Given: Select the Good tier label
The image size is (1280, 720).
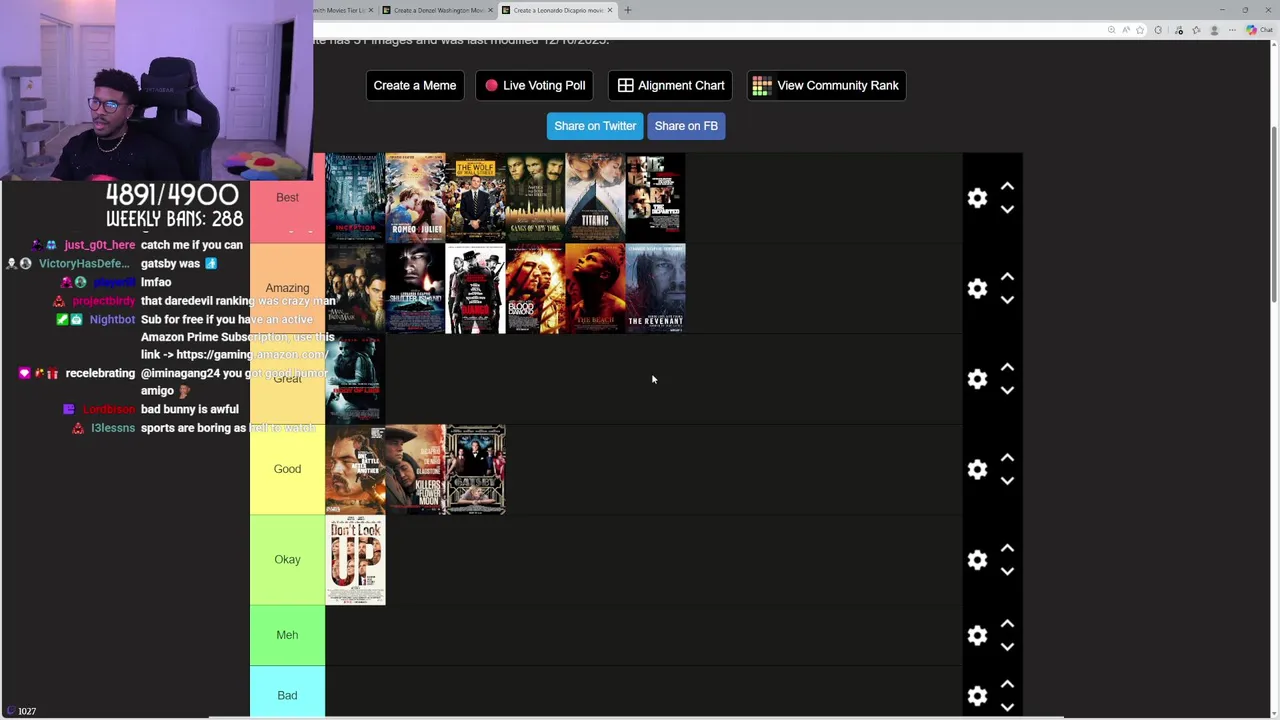Looking at the screenshot, I should pyautogui.click(x=287, y=469).
